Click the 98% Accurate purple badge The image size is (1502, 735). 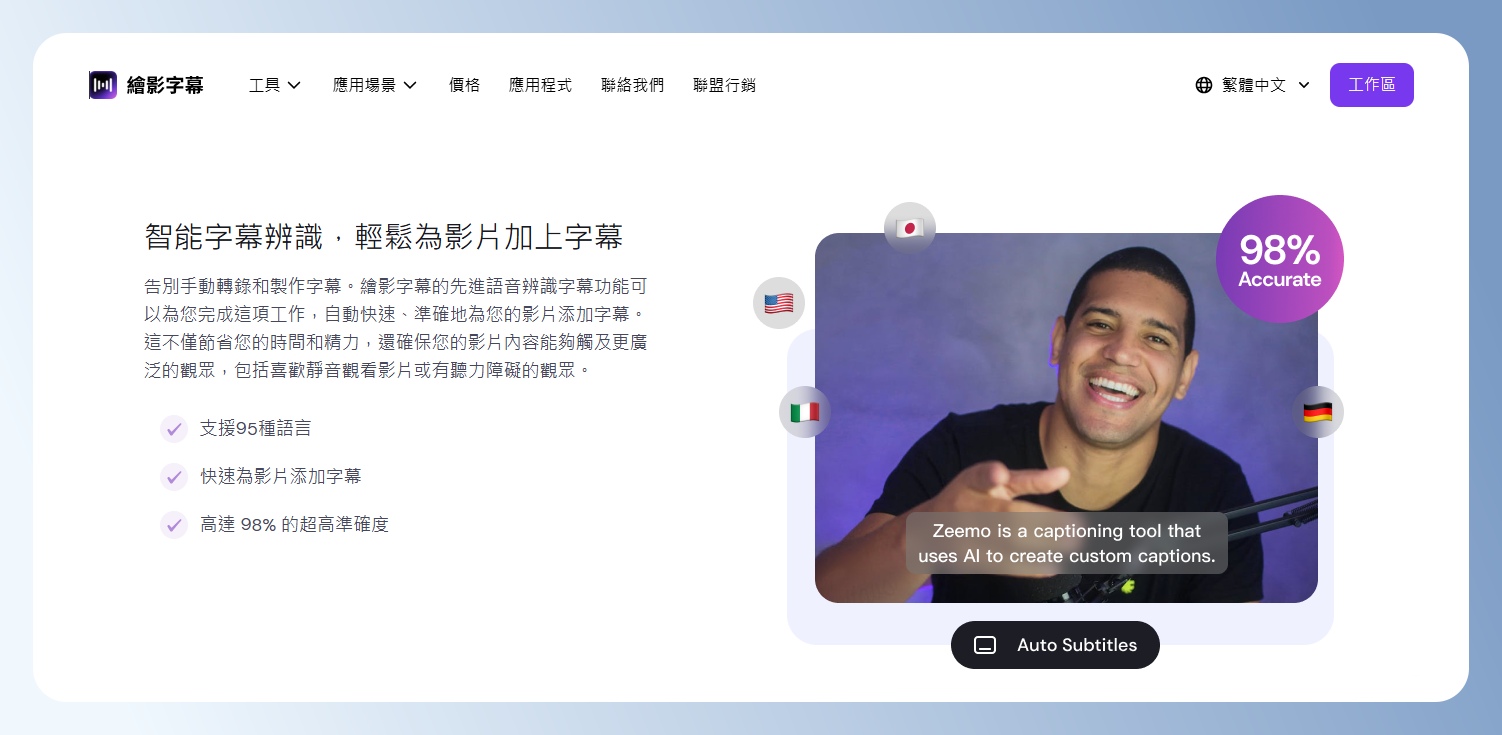pos(1280,259)
